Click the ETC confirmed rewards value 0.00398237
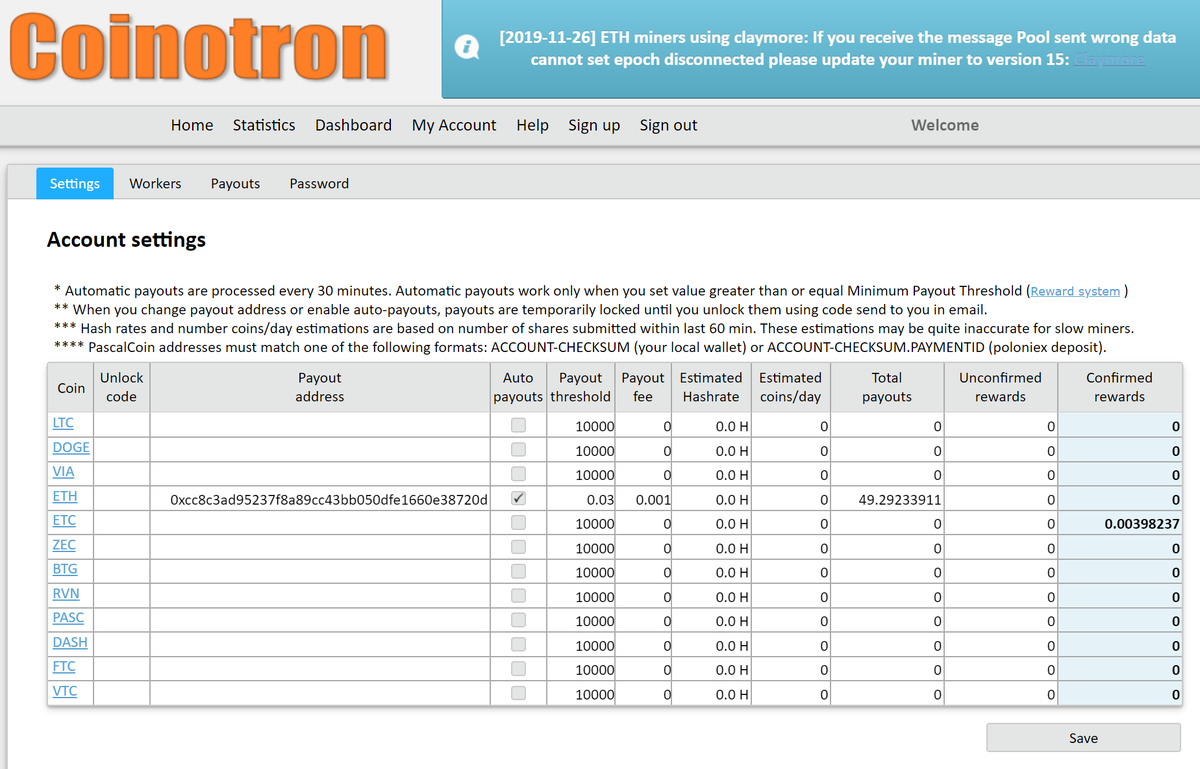The width and height of the screenshot is (1200, 769). (1142, 523)
